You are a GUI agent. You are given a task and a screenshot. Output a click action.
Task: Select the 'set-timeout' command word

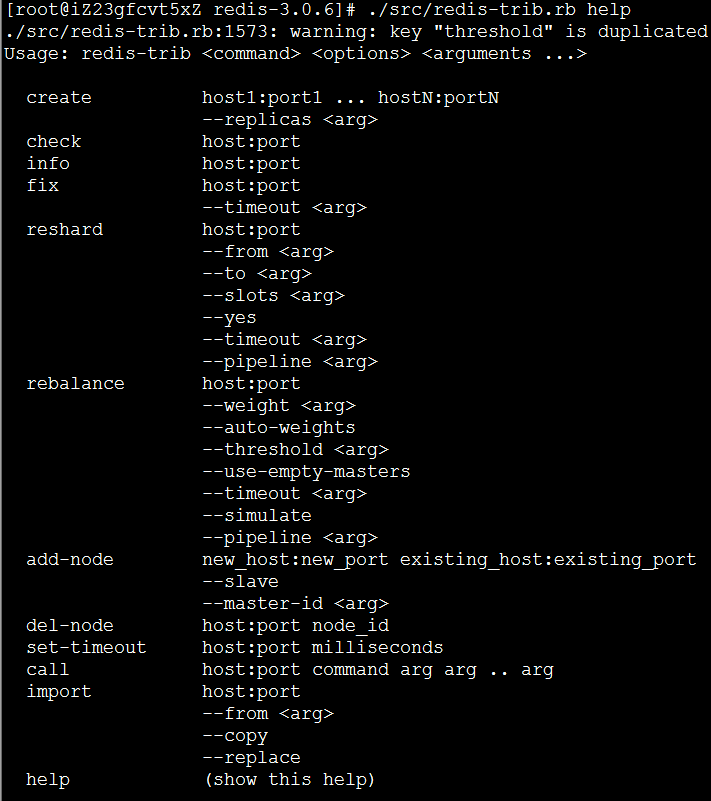click(x=86, y=647)
